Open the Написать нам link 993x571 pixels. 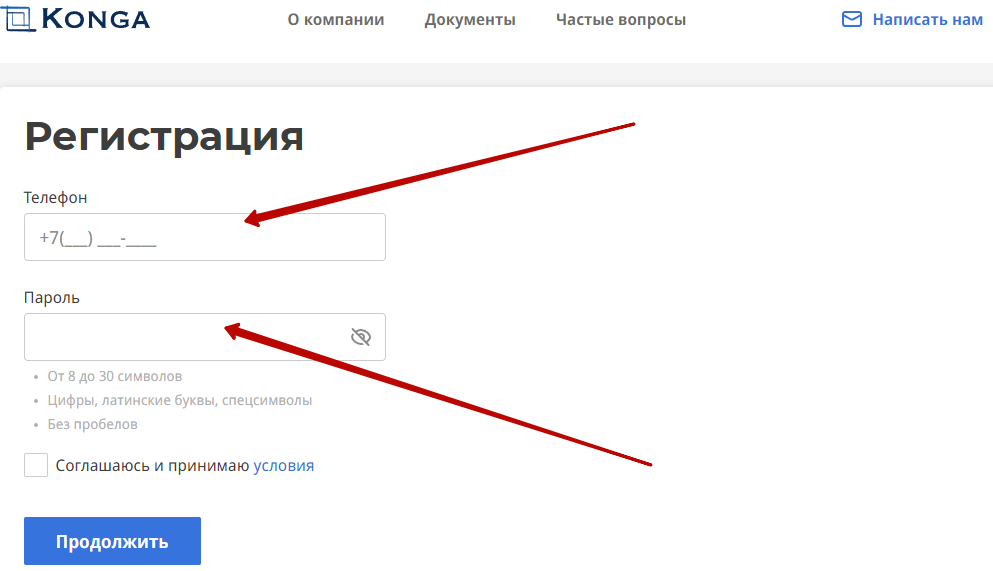(x=927, y=20)
